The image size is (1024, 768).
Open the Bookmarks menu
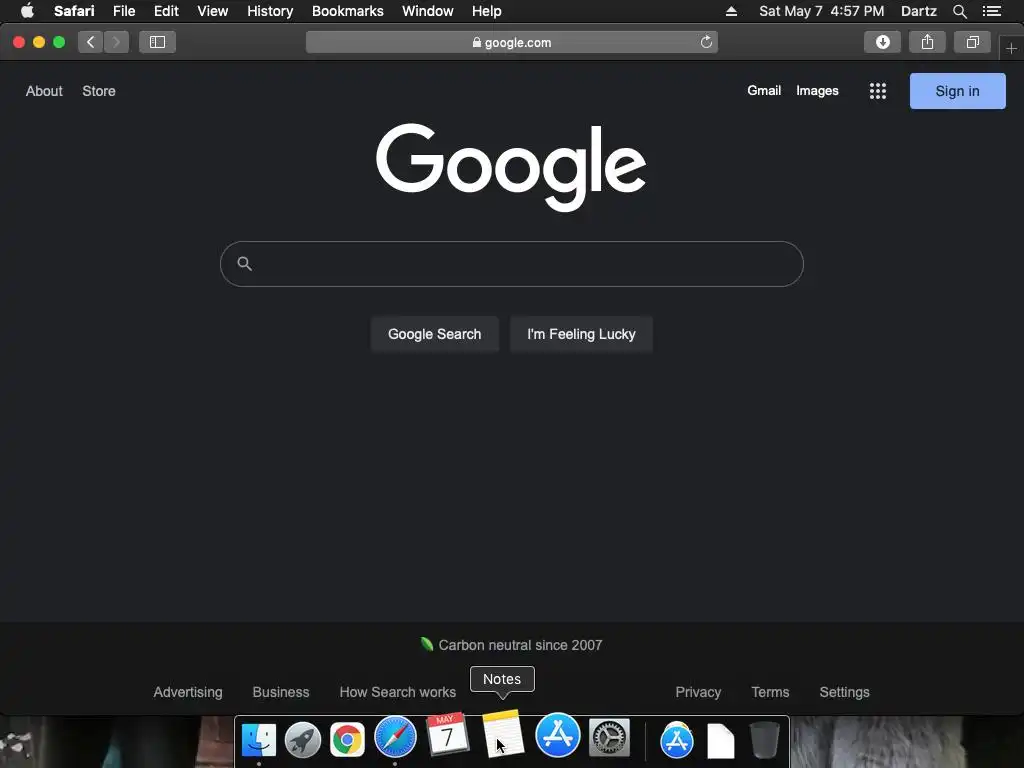pyautogui.click(x=347, y=11)
